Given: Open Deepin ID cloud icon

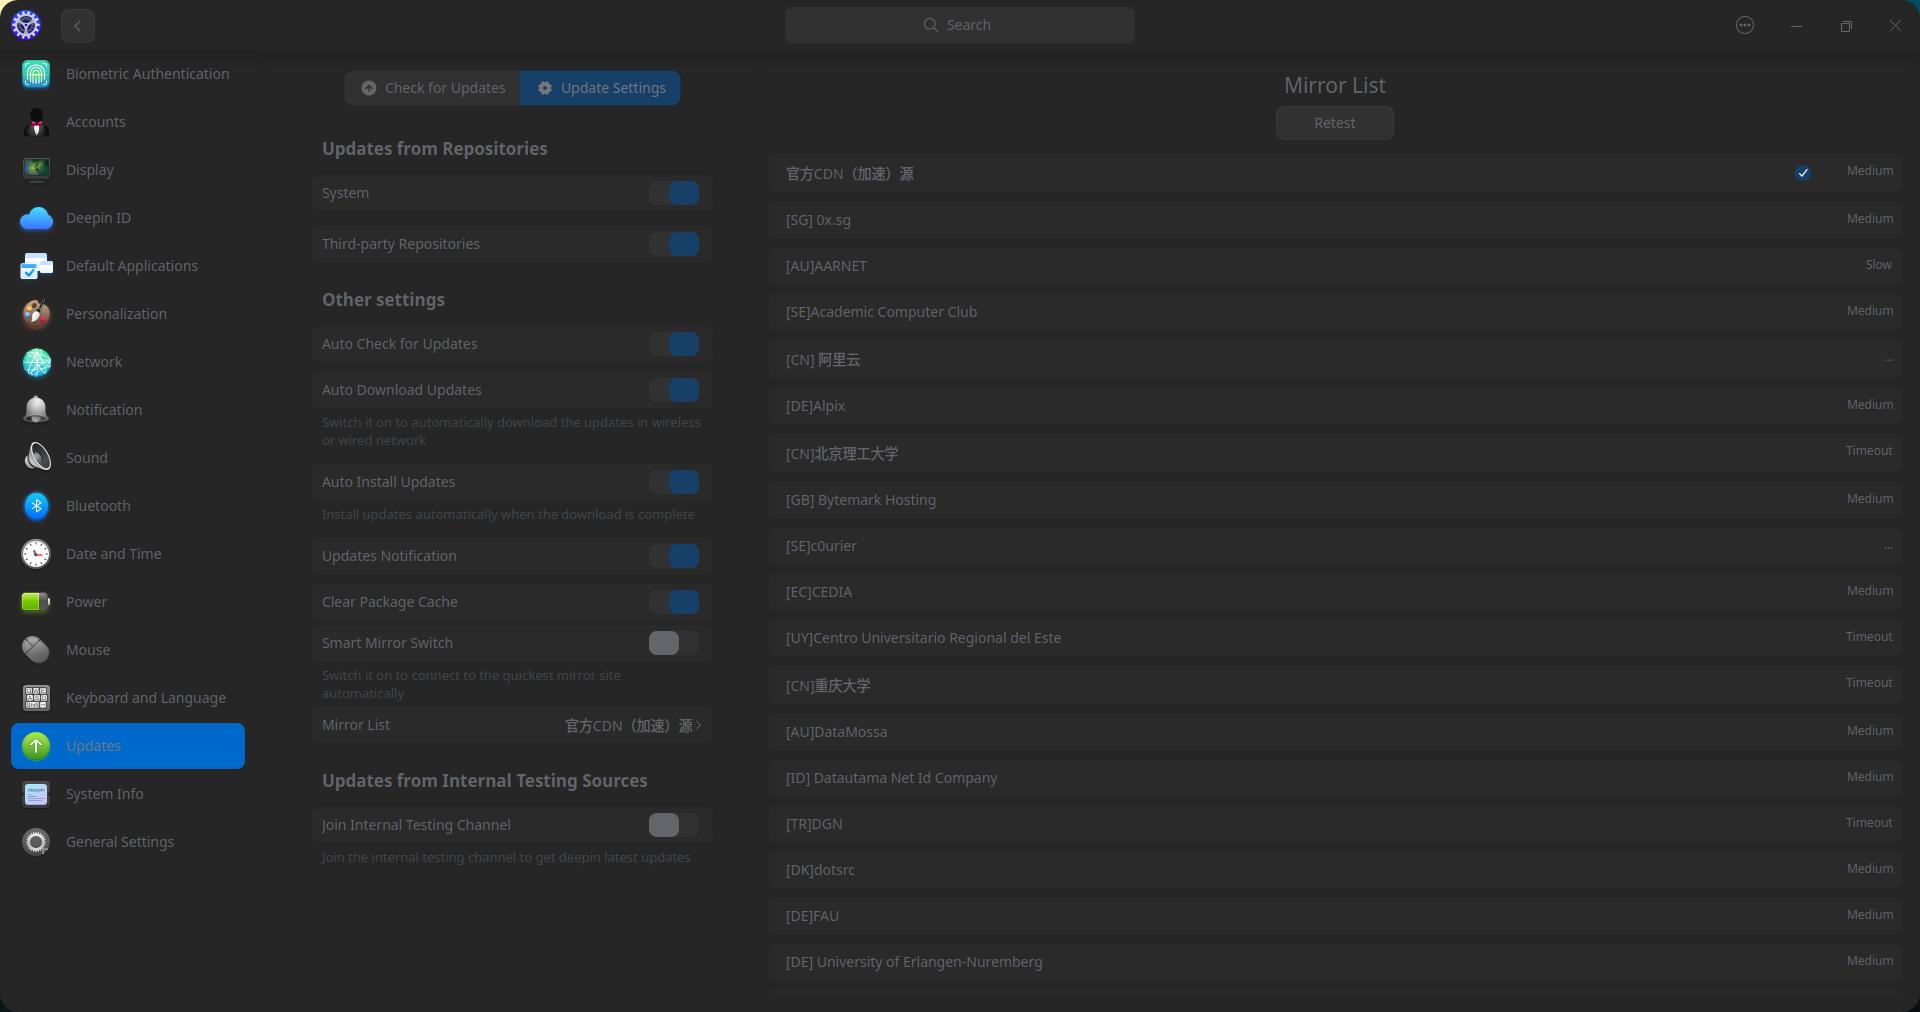Looking at the screenshot, I should click(x=36, y=218).
